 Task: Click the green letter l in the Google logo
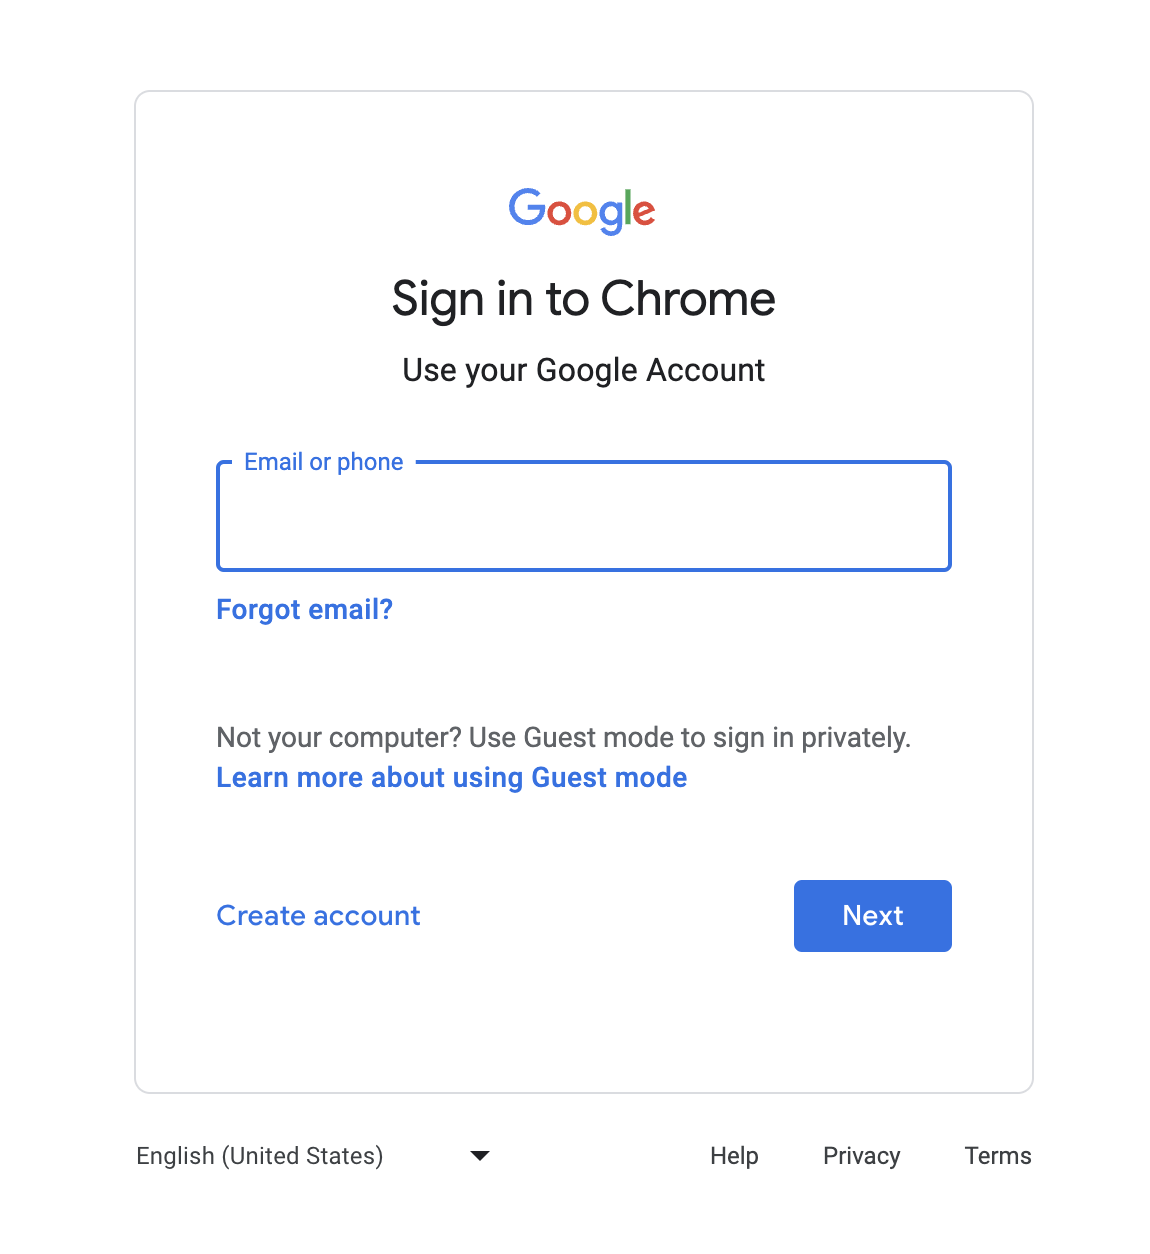(630, 206)
